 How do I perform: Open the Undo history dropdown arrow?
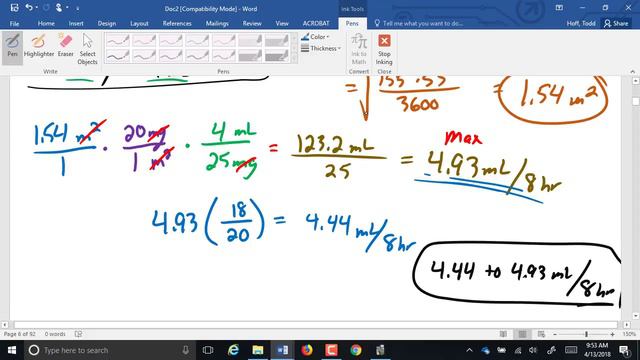point(36,8)
